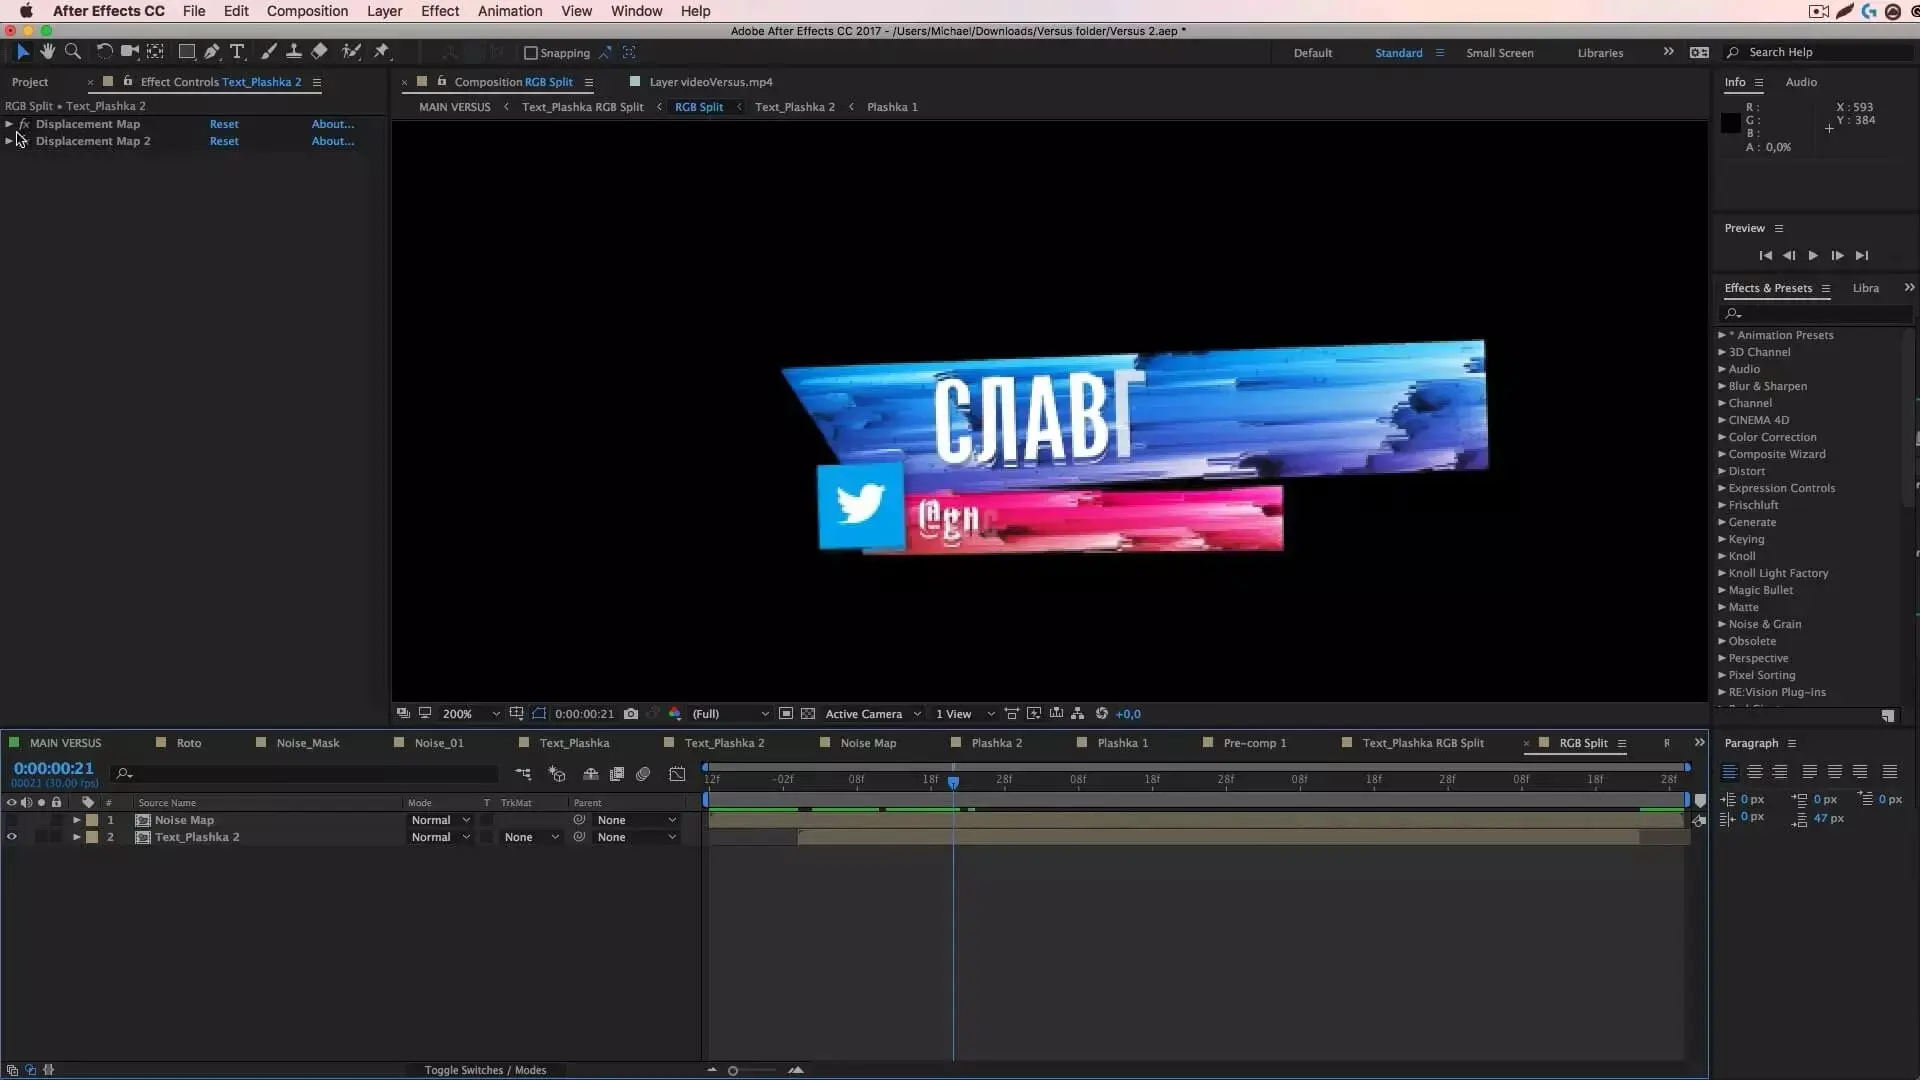This screenshot has height=1080, width=1920.
Task: Select the Clone Stamp tool
Action: point(294,52)
